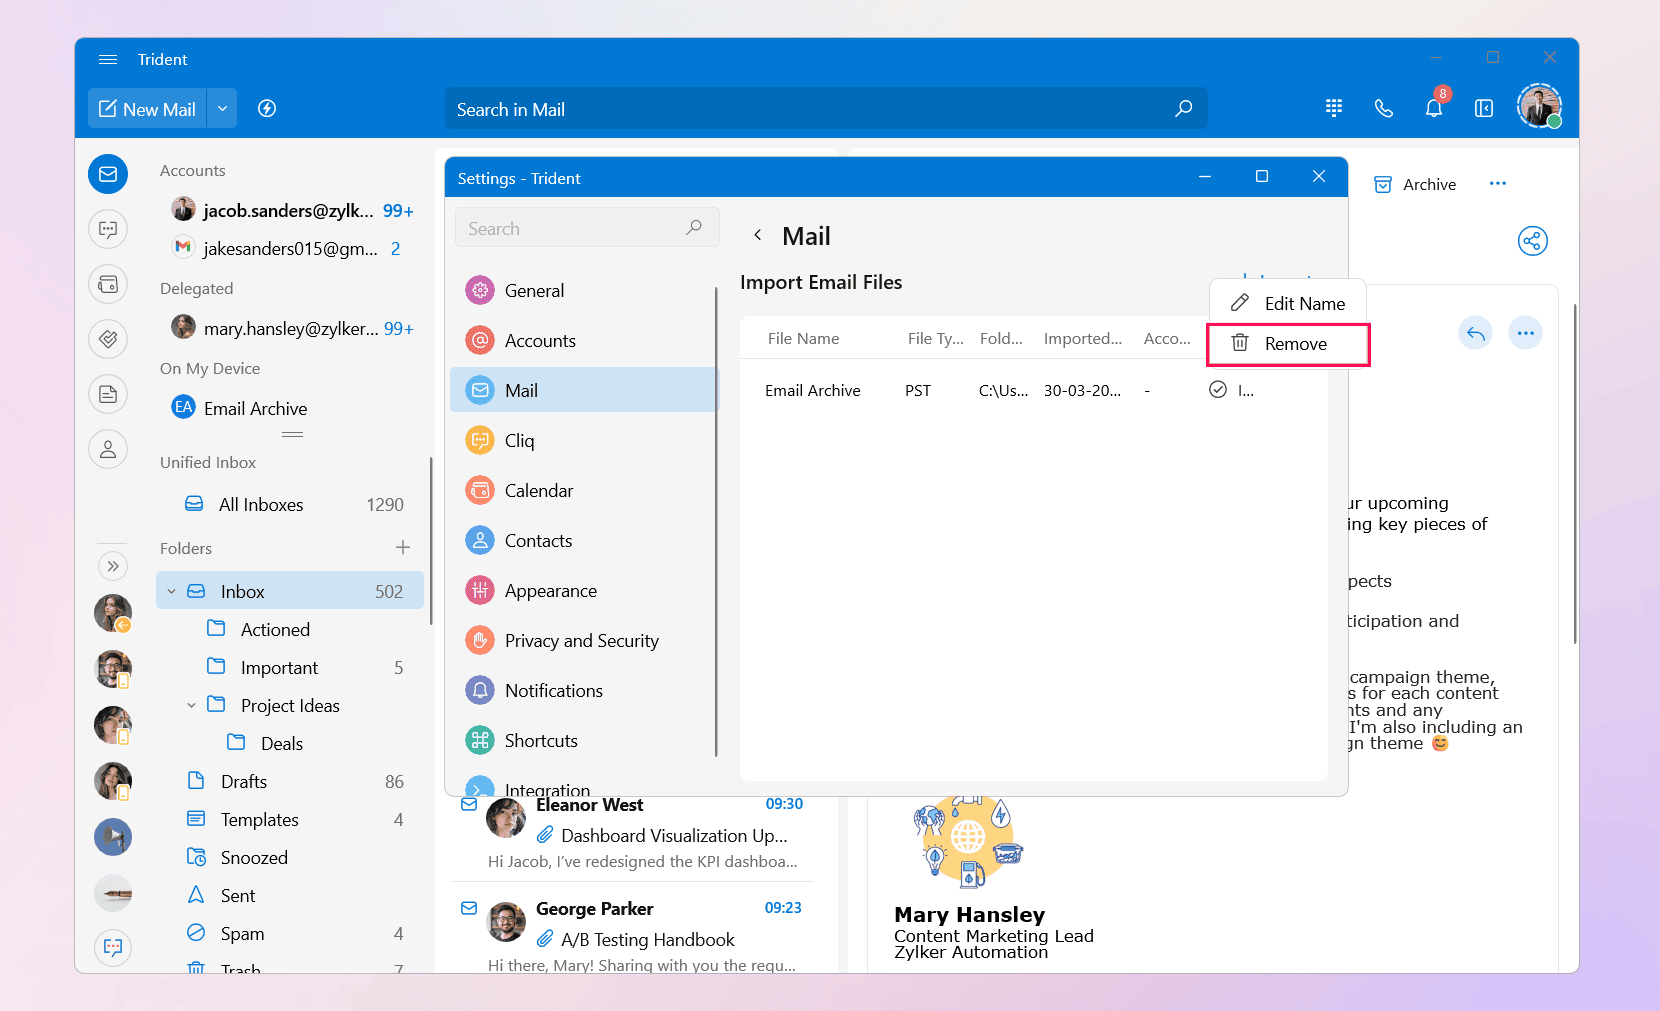This screenshot has height=1011, width=1660.
Task: Collapse the Inbox folder tree
Action: pos(172,592)
